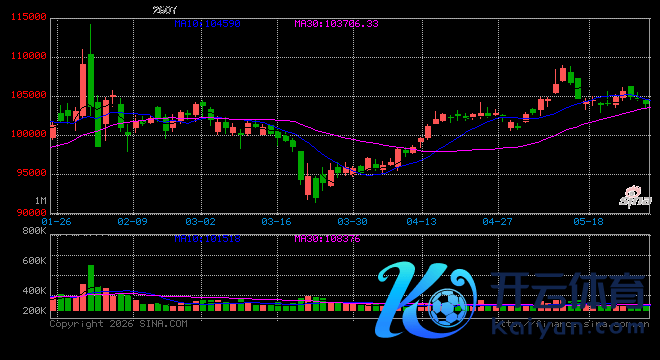Click the 01-26 date label
The image size is (660, 360).
[x=56, y=221]
